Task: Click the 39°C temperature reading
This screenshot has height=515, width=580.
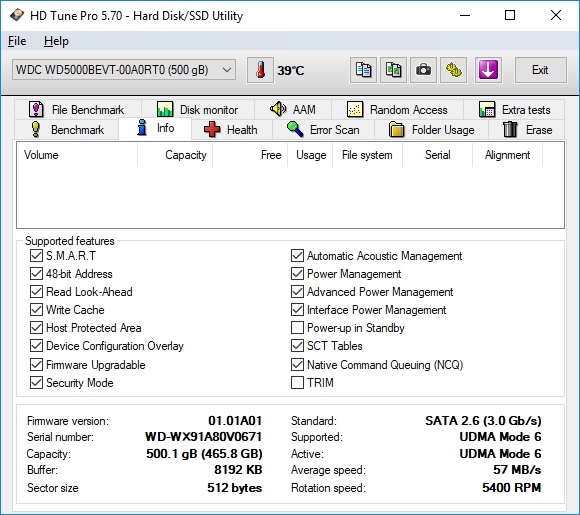Action: (x=291, y=70)
